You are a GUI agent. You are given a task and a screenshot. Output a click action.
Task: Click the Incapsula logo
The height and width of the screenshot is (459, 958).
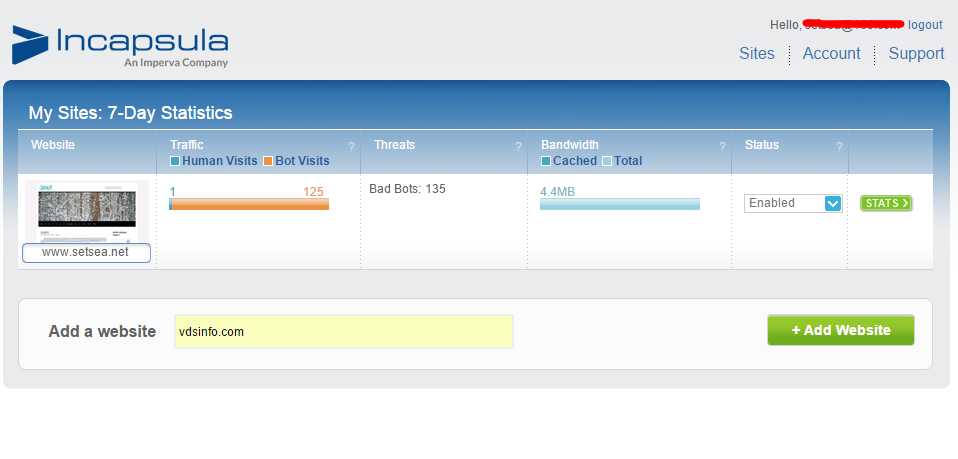pyautogui.click(x=120, y=46)
